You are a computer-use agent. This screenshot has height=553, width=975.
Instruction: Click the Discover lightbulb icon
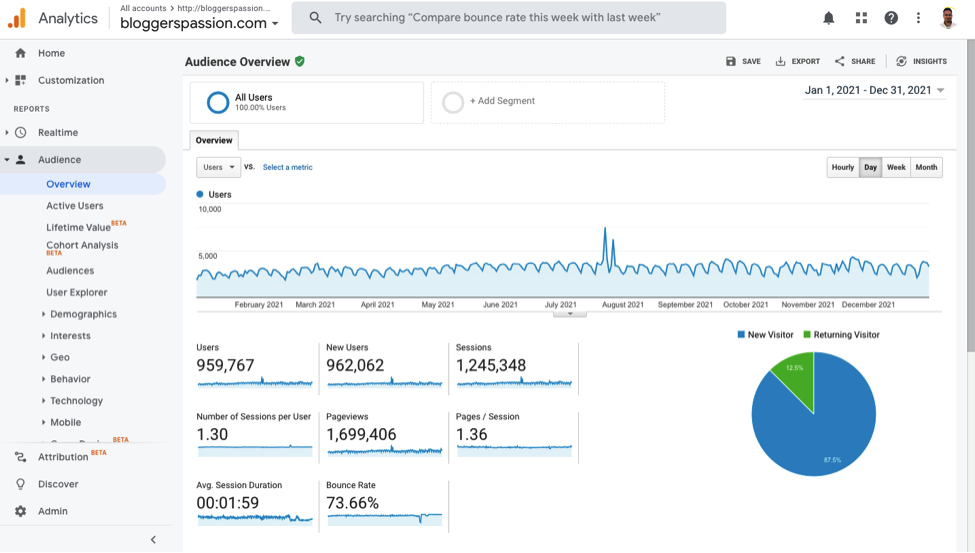tap(21, 484)
